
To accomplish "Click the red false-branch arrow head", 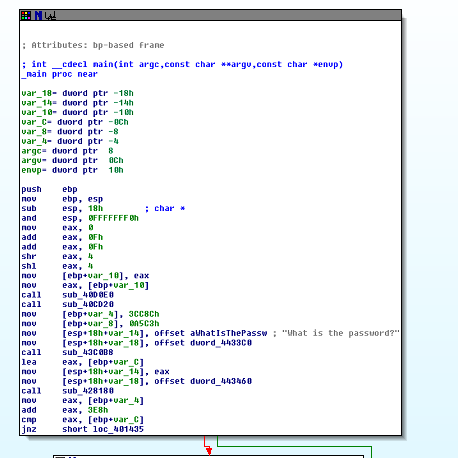I will coord(209,451).
